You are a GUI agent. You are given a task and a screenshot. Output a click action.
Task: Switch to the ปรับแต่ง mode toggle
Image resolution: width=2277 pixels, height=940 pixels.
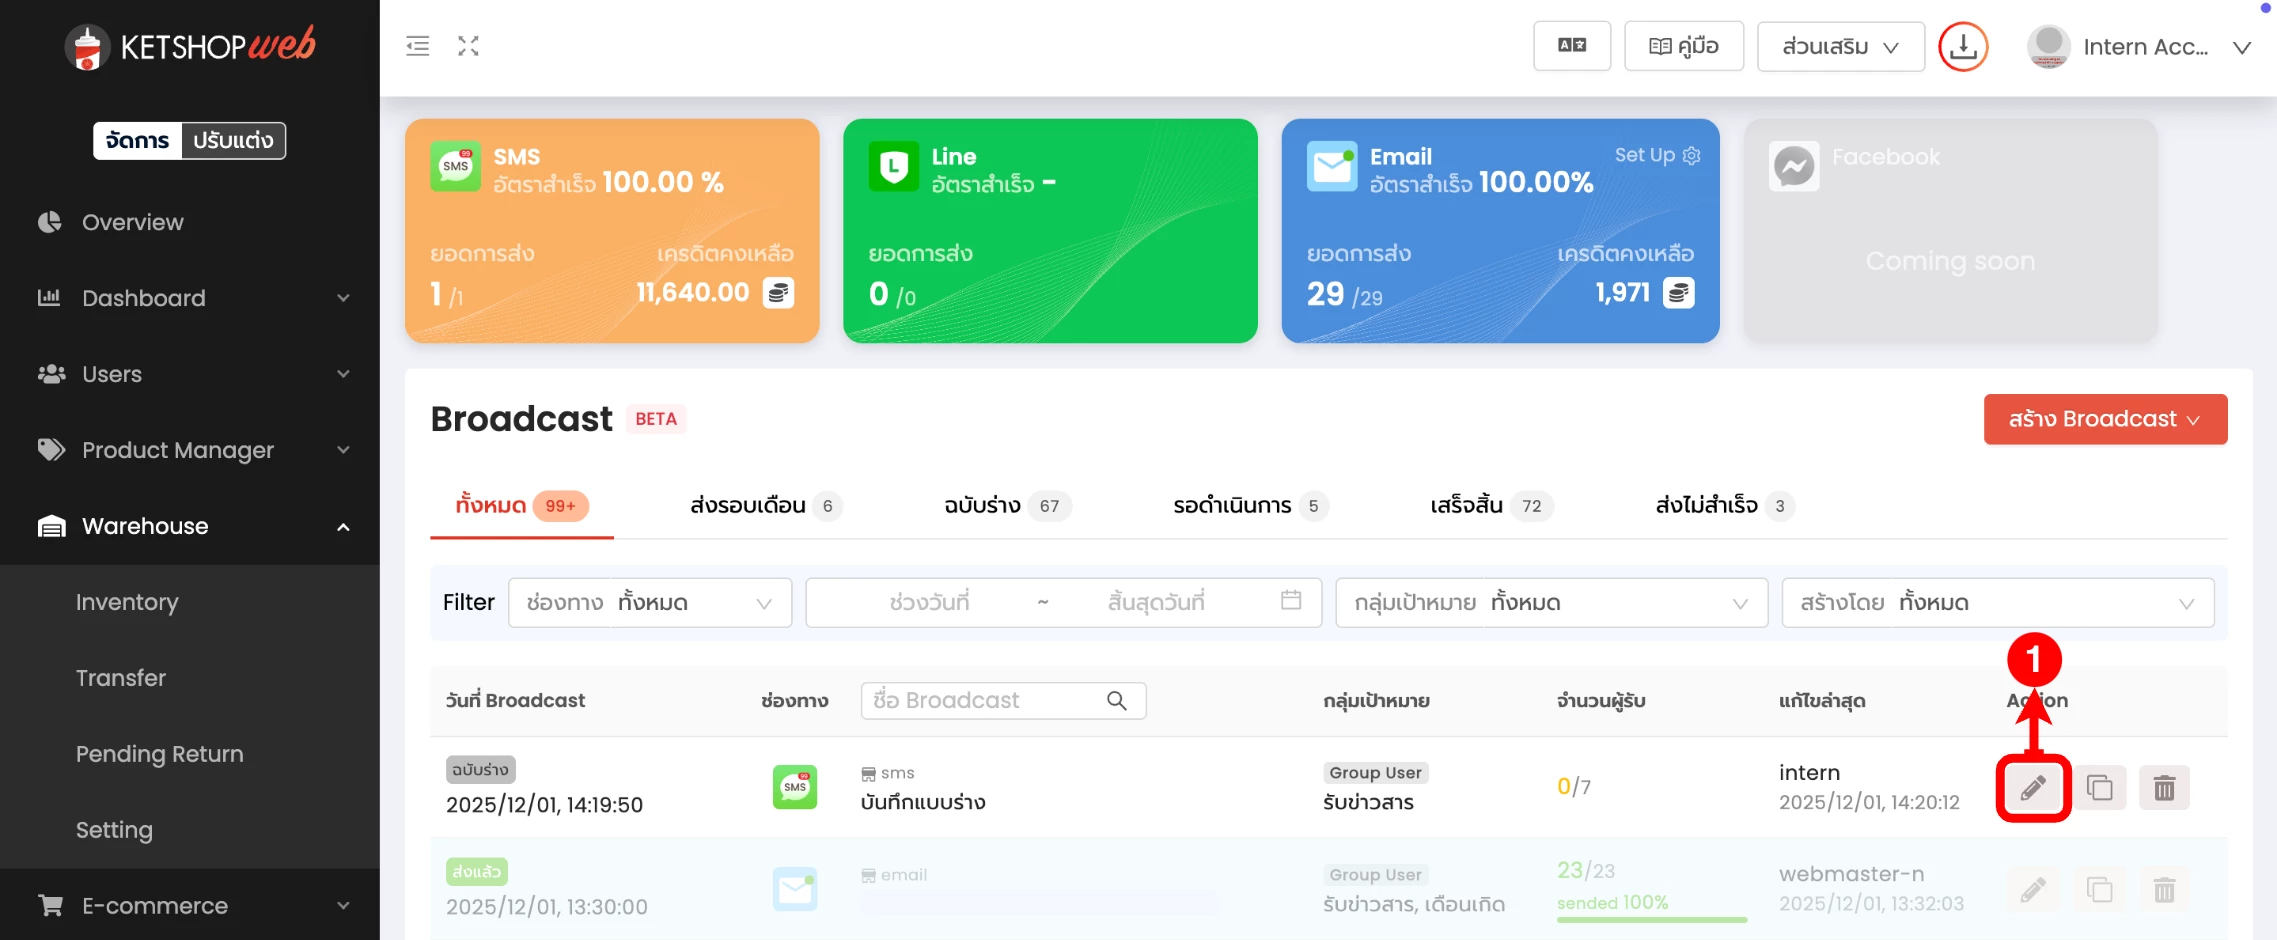233,141
